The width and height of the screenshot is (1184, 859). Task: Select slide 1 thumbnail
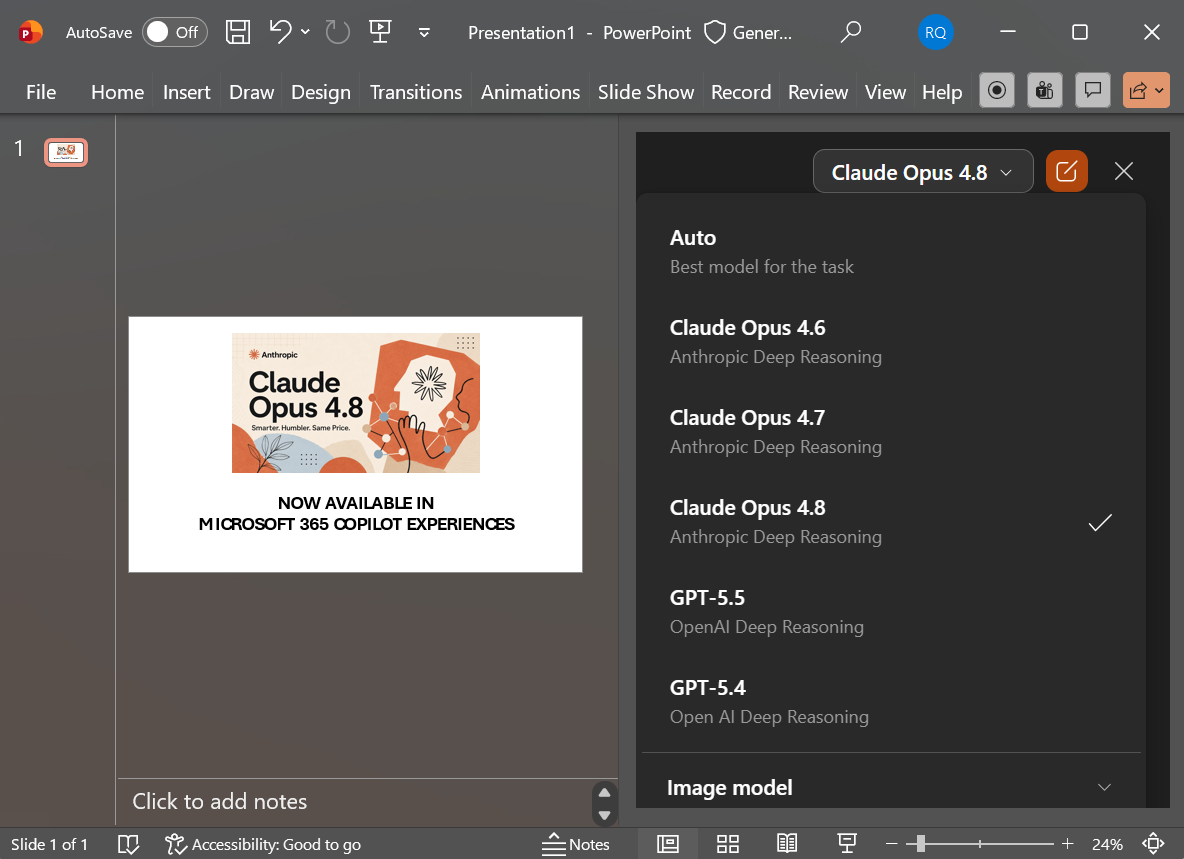tap(66, 152)
